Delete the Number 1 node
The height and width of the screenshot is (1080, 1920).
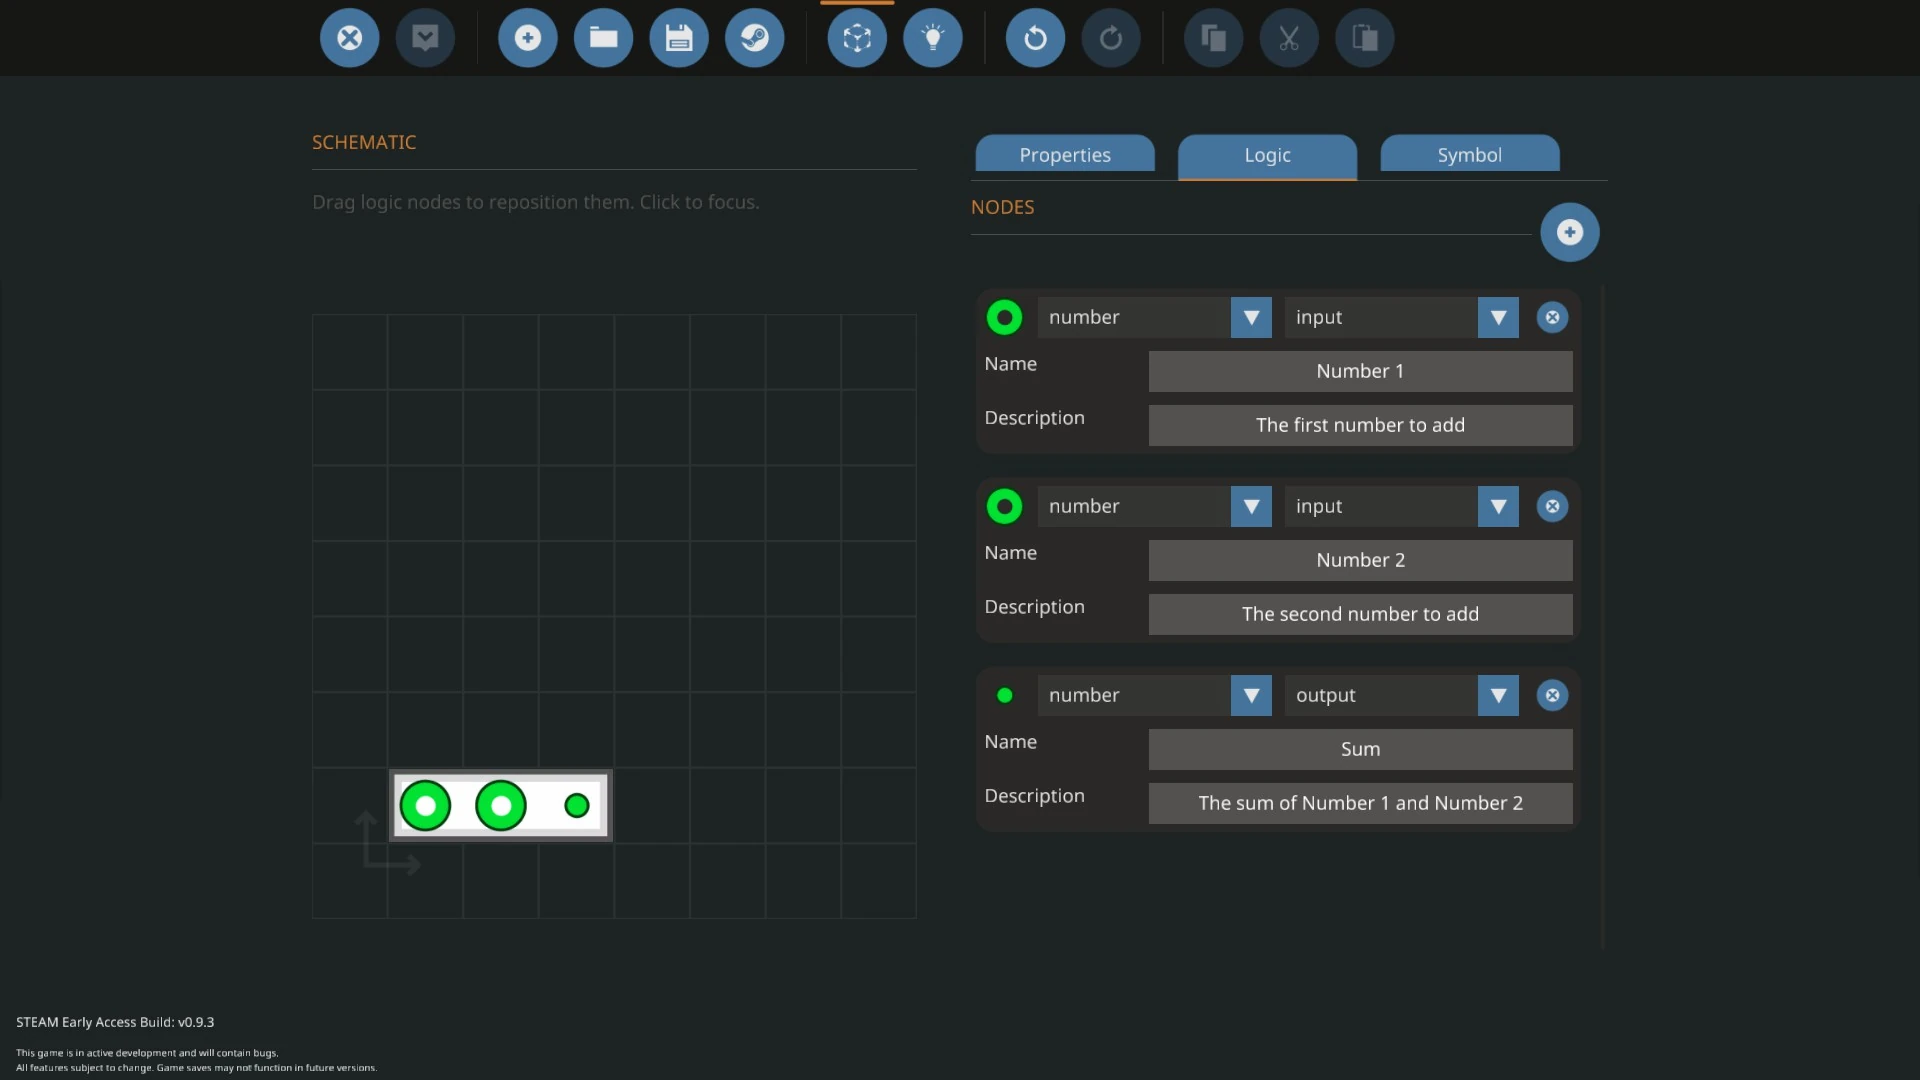[1552, 317]
